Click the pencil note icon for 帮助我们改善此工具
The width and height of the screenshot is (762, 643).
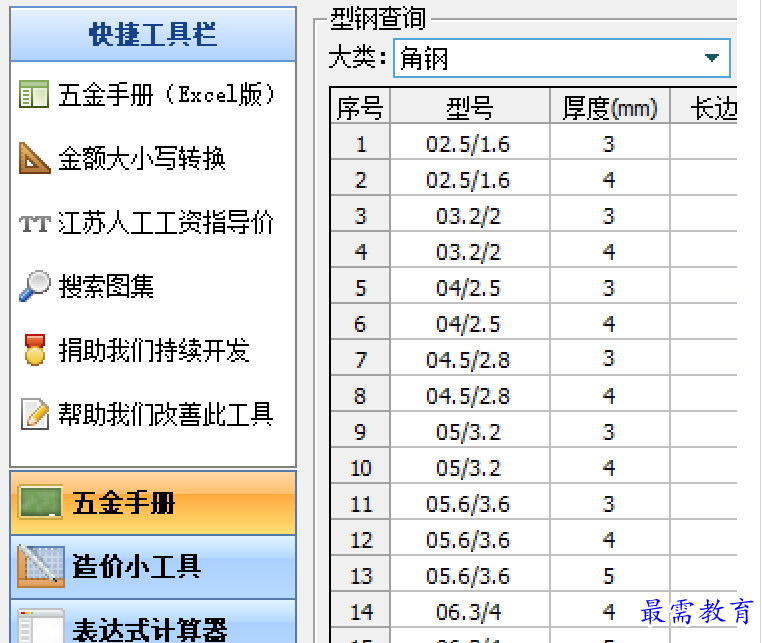pyautogui.click(x=35, y=414)
